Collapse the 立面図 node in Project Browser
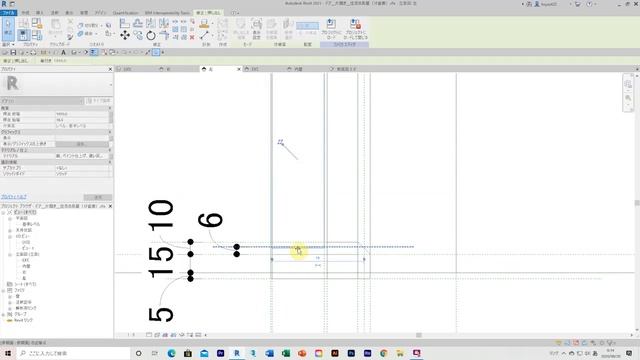The height and width of the screenshot is (360, 640). pos(10,254)
